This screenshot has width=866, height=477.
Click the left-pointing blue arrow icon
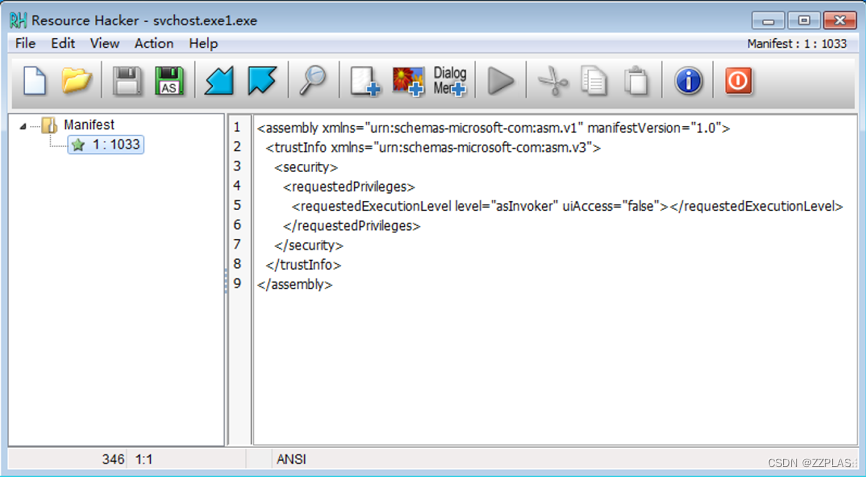[x=219, y=81]
